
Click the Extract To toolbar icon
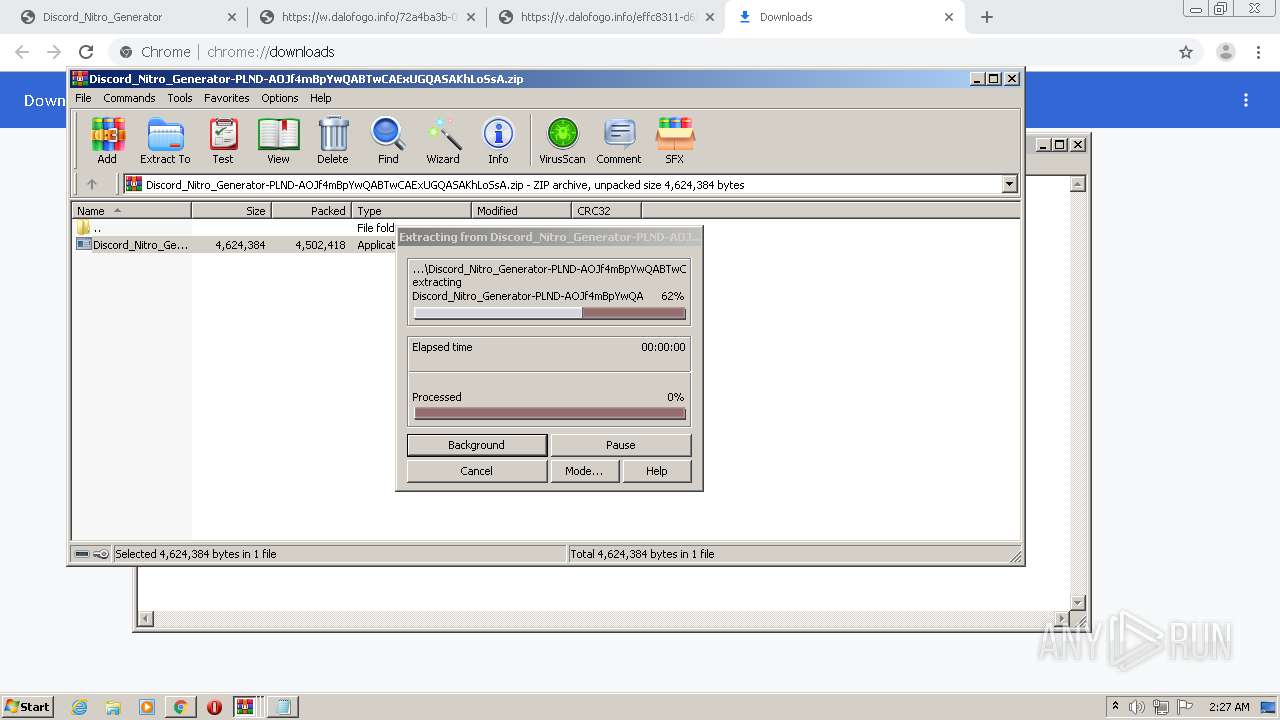165,140
